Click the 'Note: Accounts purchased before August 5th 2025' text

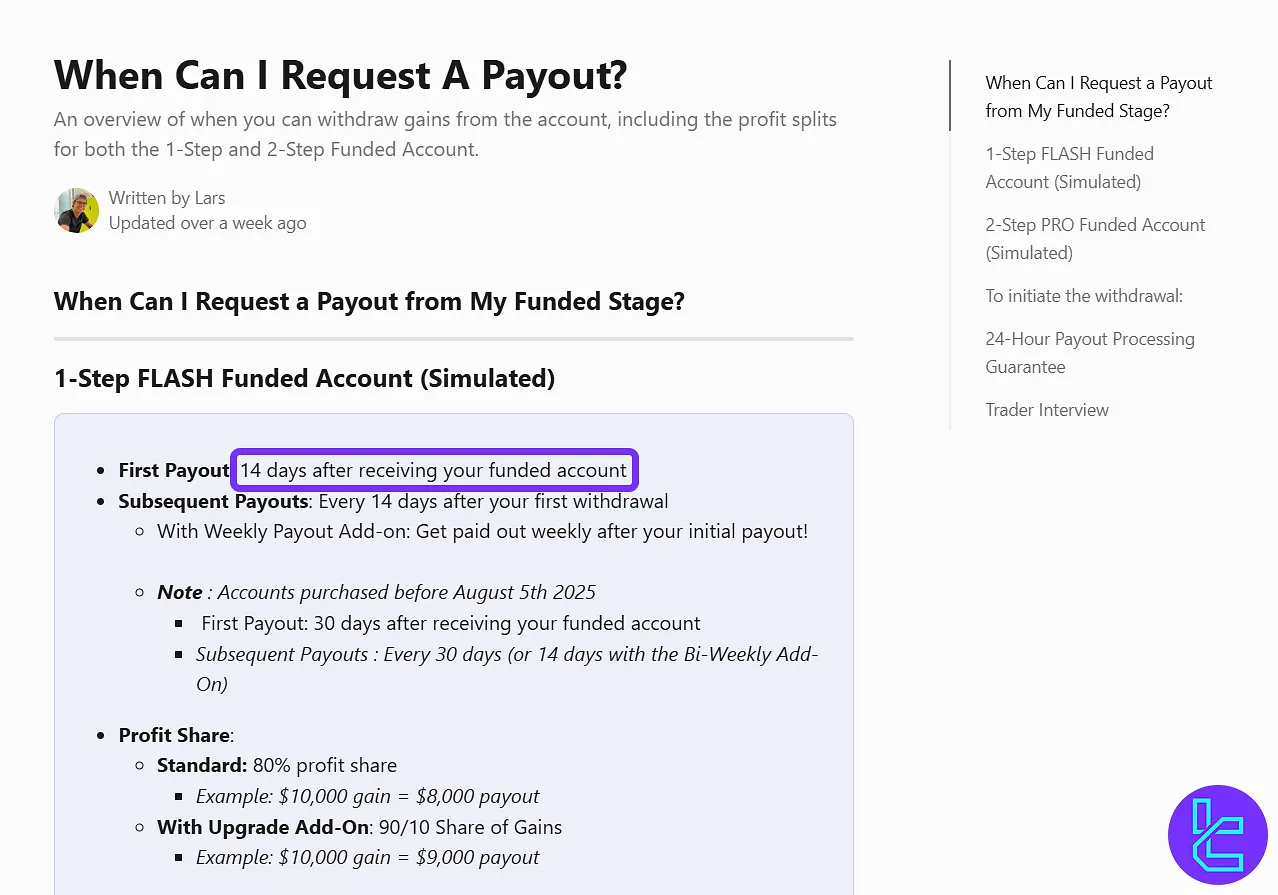pyautogui.click(x=375, y=592)
